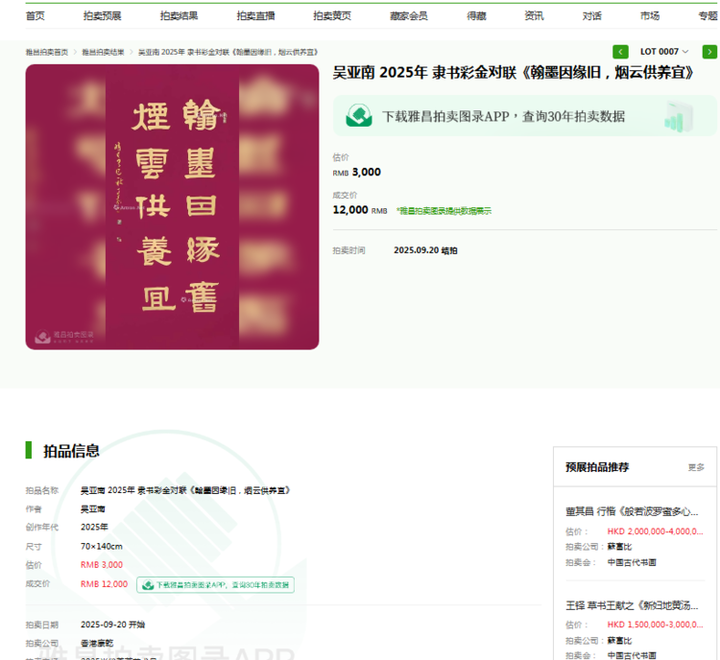Screen dimensions: 720x660
Task: Click the creation year value 2025年
Action: click(94, 527)
